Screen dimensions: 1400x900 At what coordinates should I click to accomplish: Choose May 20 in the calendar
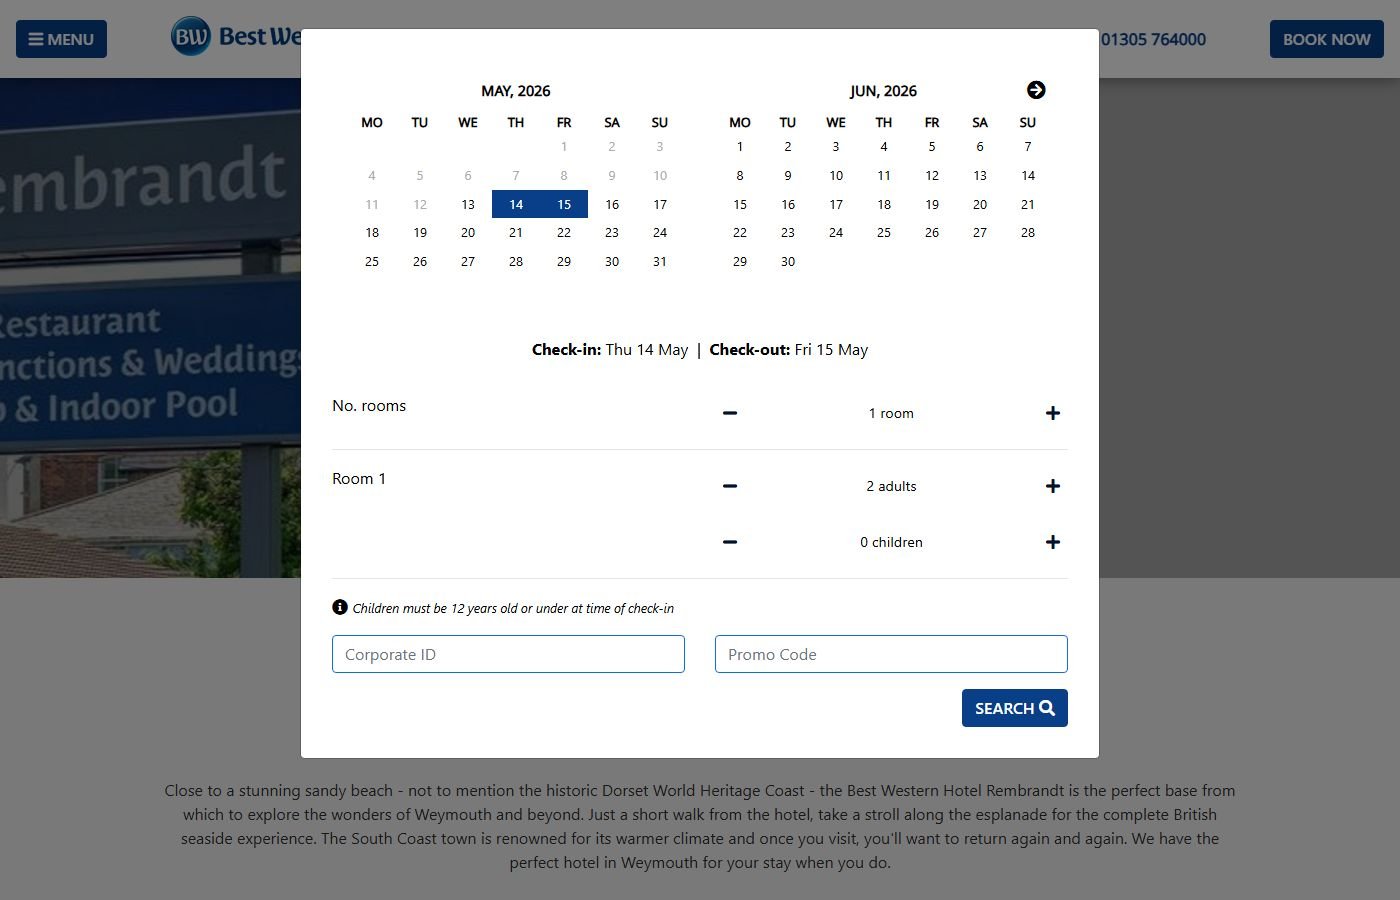click(468, 232)
